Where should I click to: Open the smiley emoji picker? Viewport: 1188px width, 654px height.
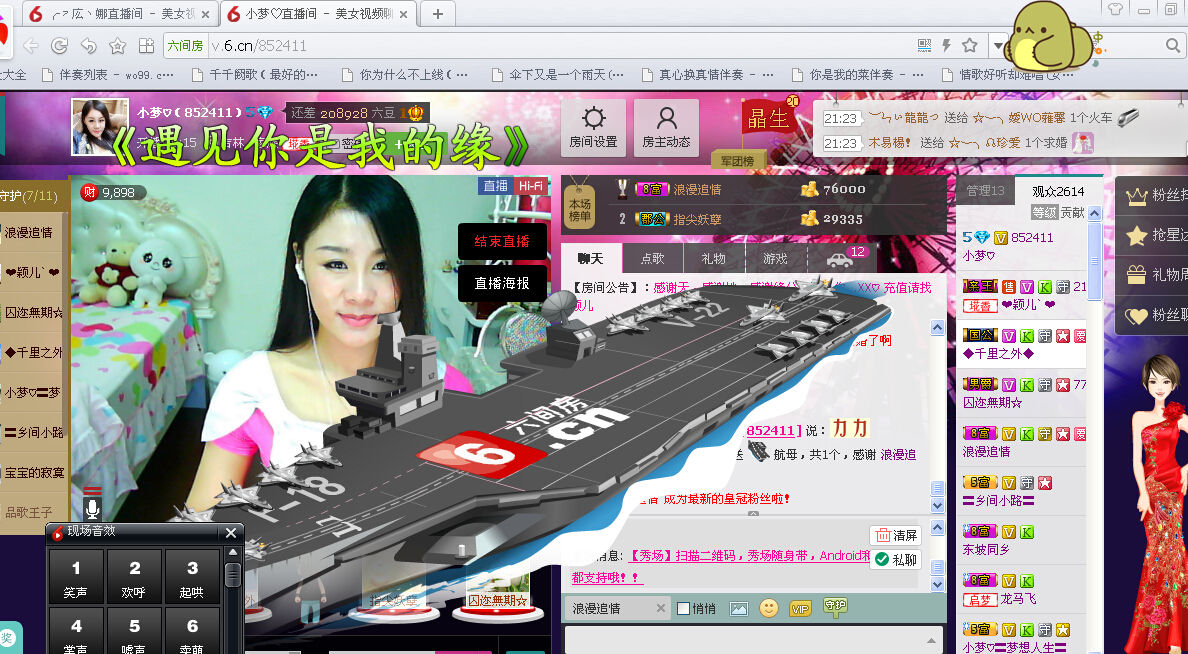(x=769, y=608)
